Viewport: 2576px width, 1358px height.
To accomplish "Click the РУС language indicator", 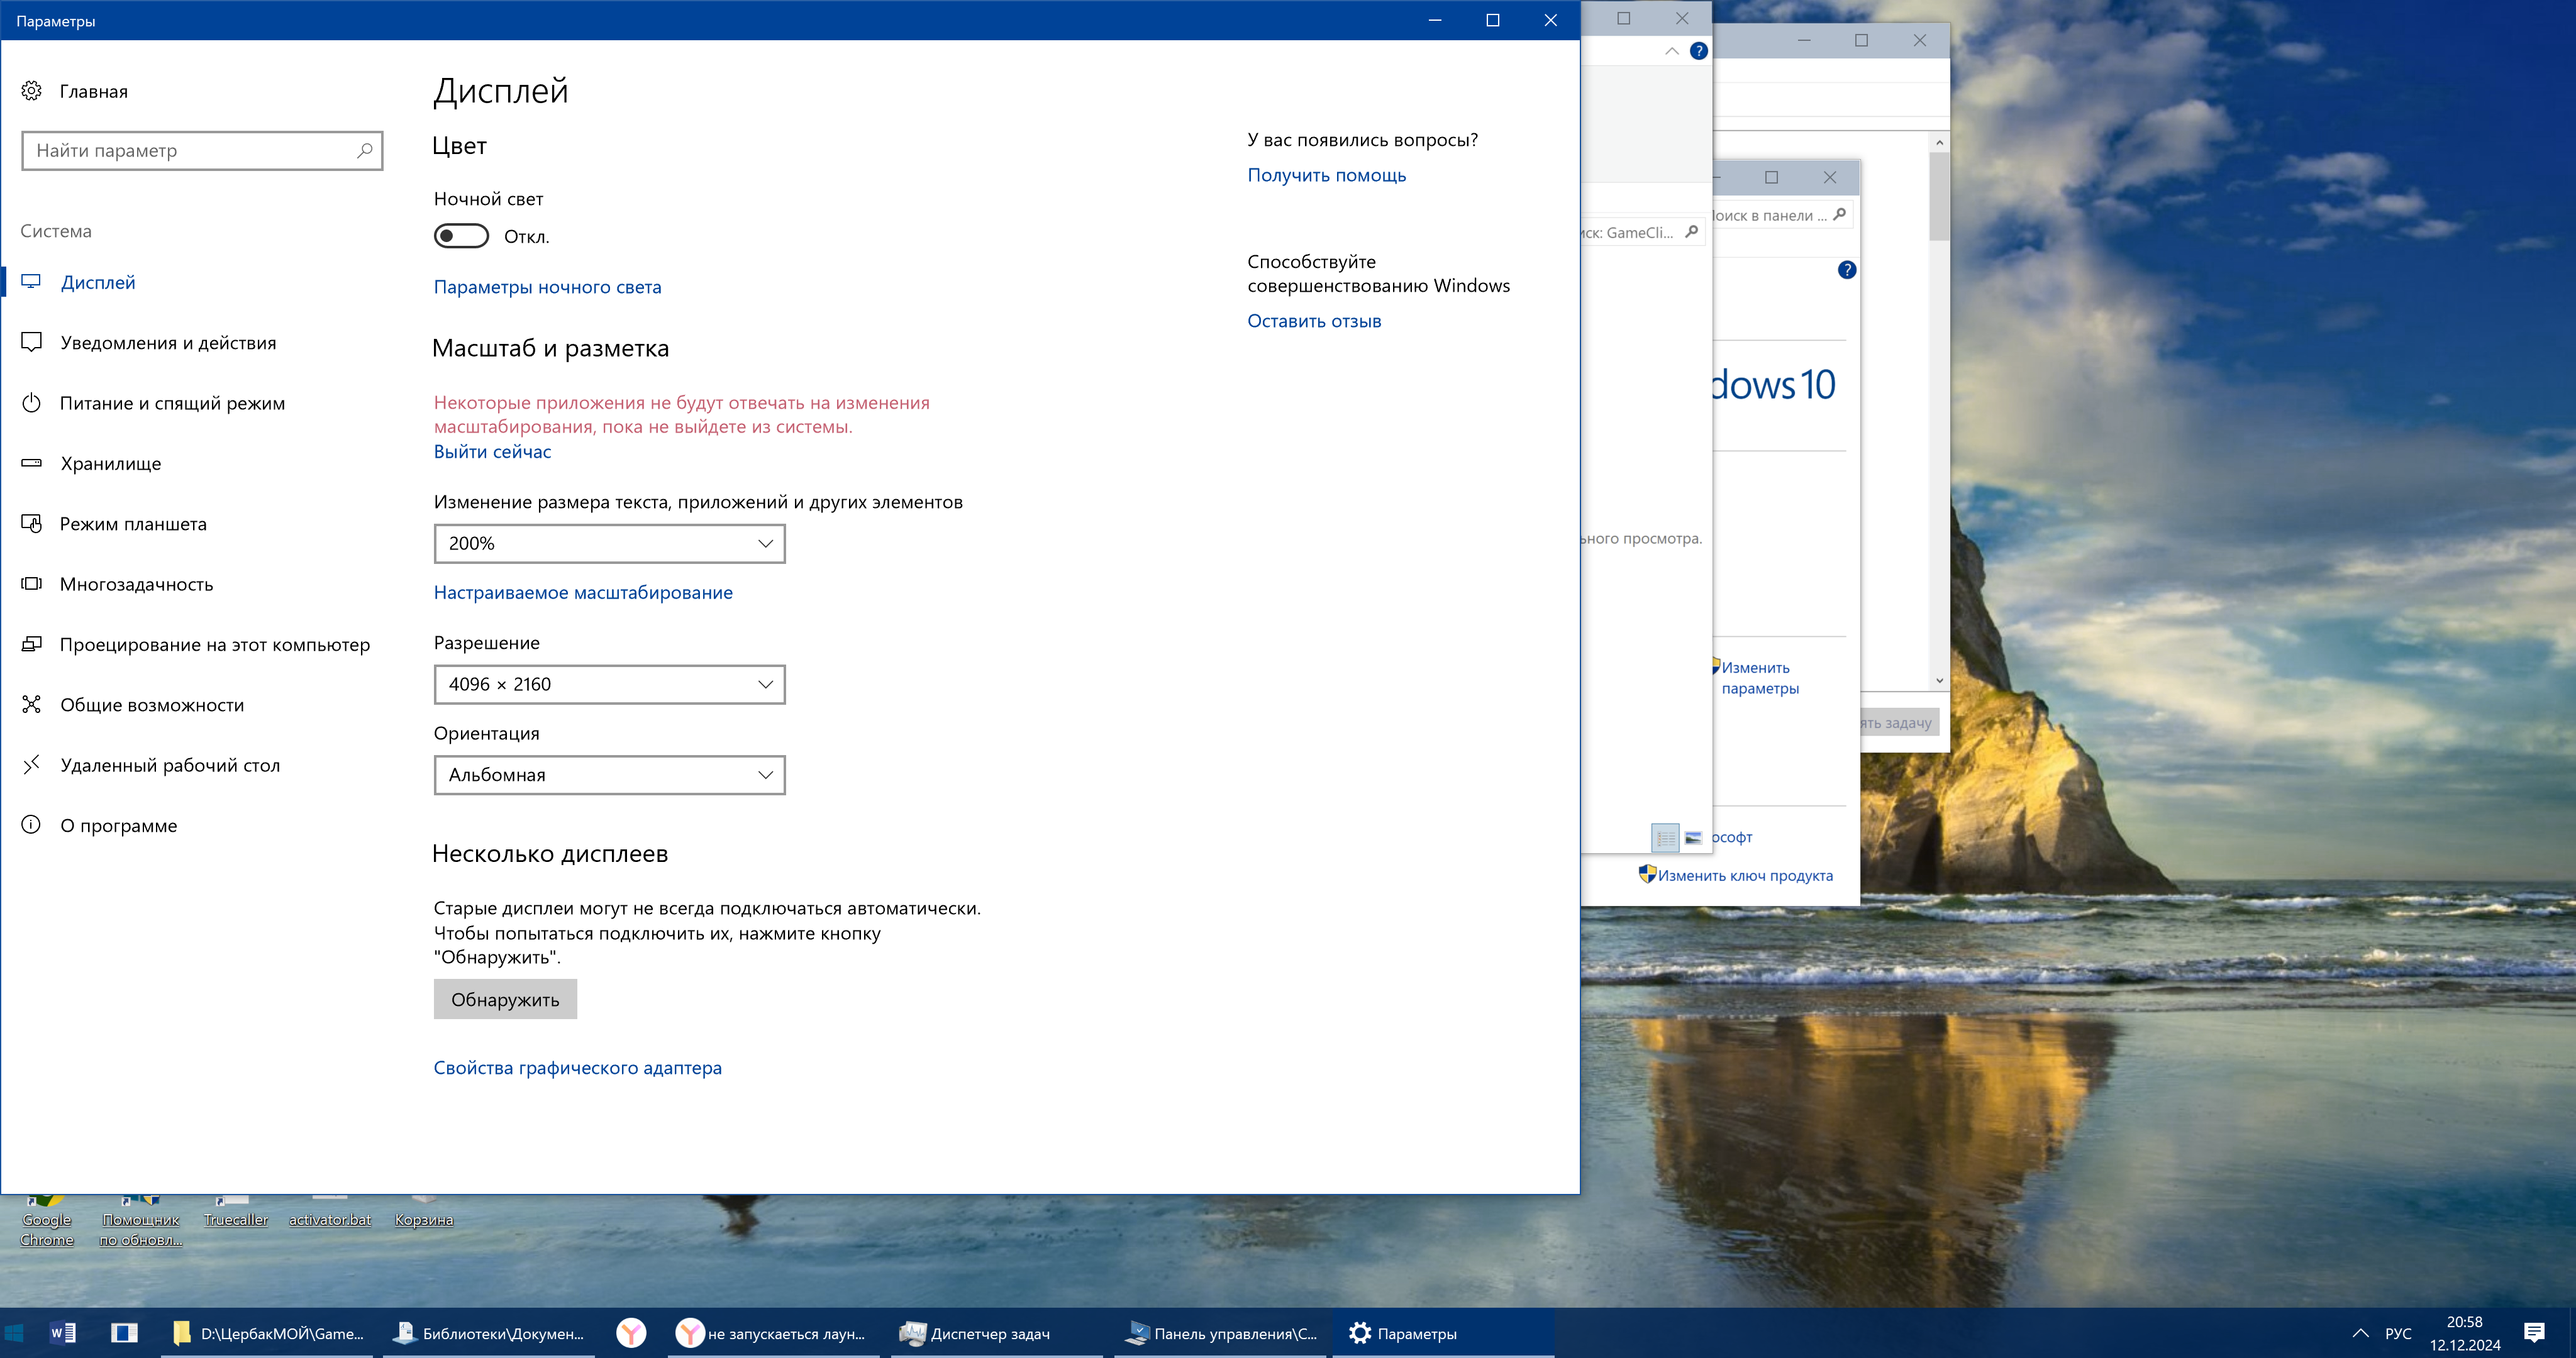I will [x=2398, y=1333].
